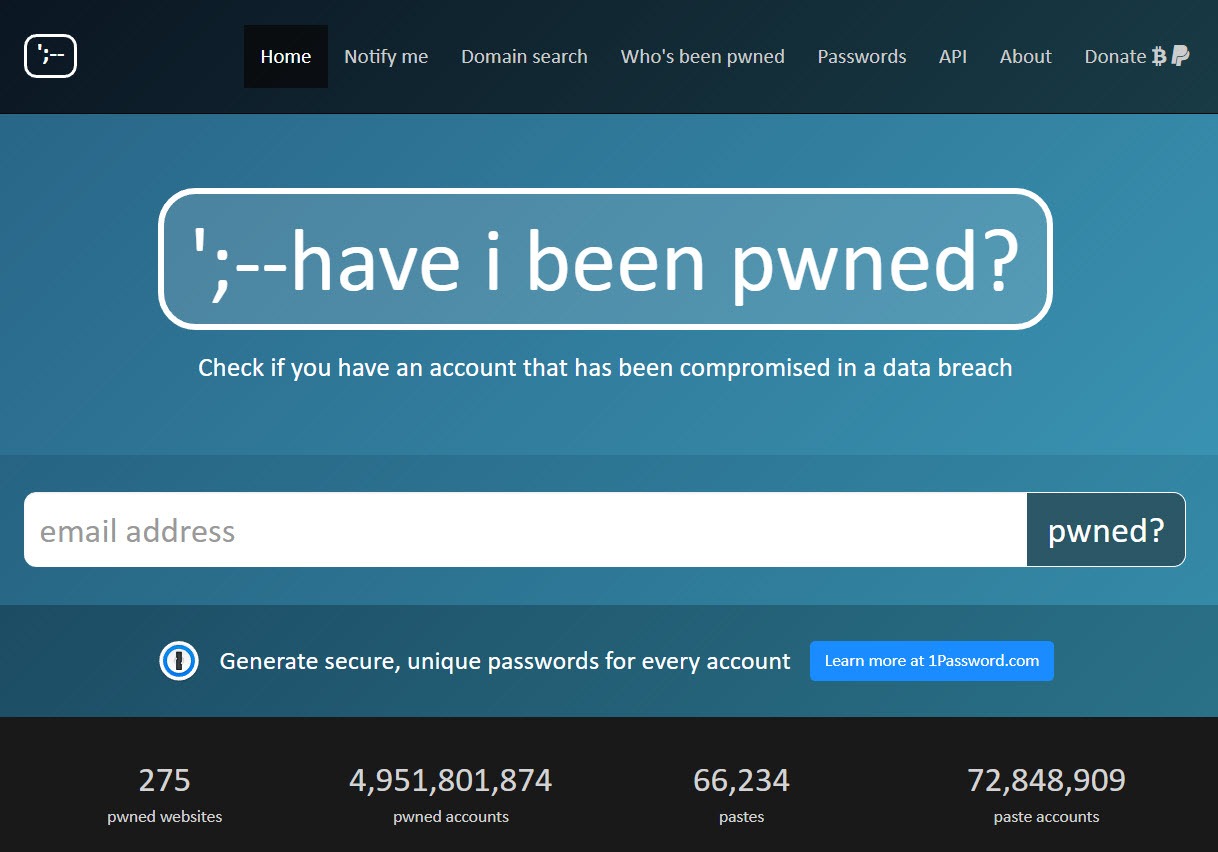This screenshot has width=1218, height=852.
Task: Click the Bitcoin donate icon
Action: (1160, 57)
